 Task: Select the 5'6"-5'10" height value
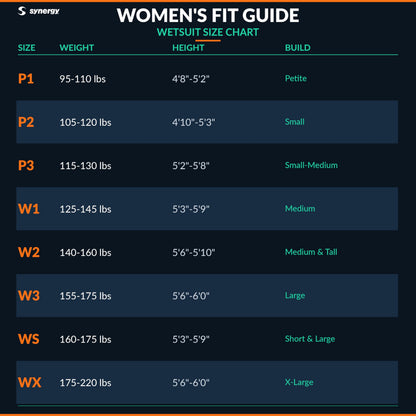[194, 252]
